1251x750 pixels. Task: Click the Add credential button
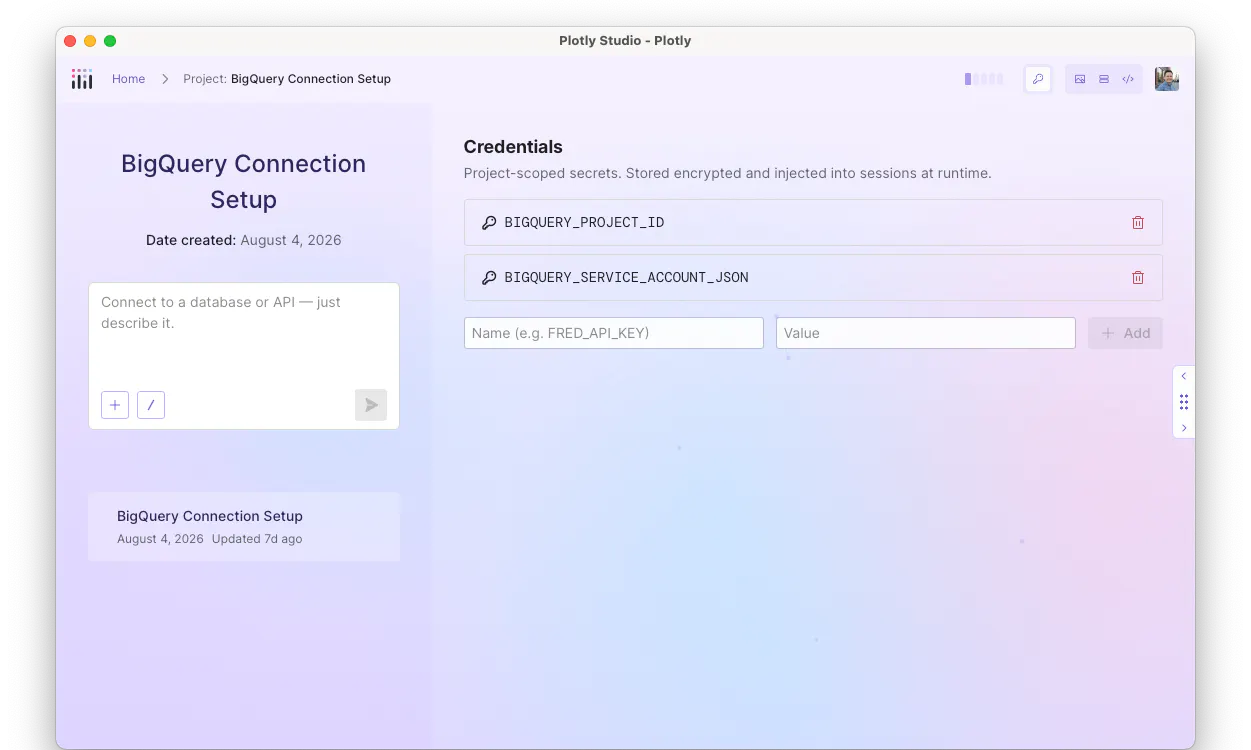pyautogui.click(x=1125, y=333)
